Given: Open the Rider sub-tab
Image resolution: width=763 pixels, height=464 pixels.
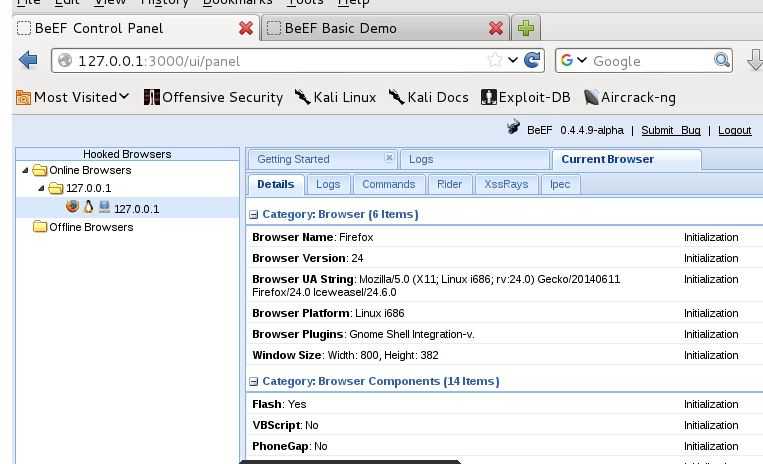Looking at the screenshot, I should coord(449,184).
